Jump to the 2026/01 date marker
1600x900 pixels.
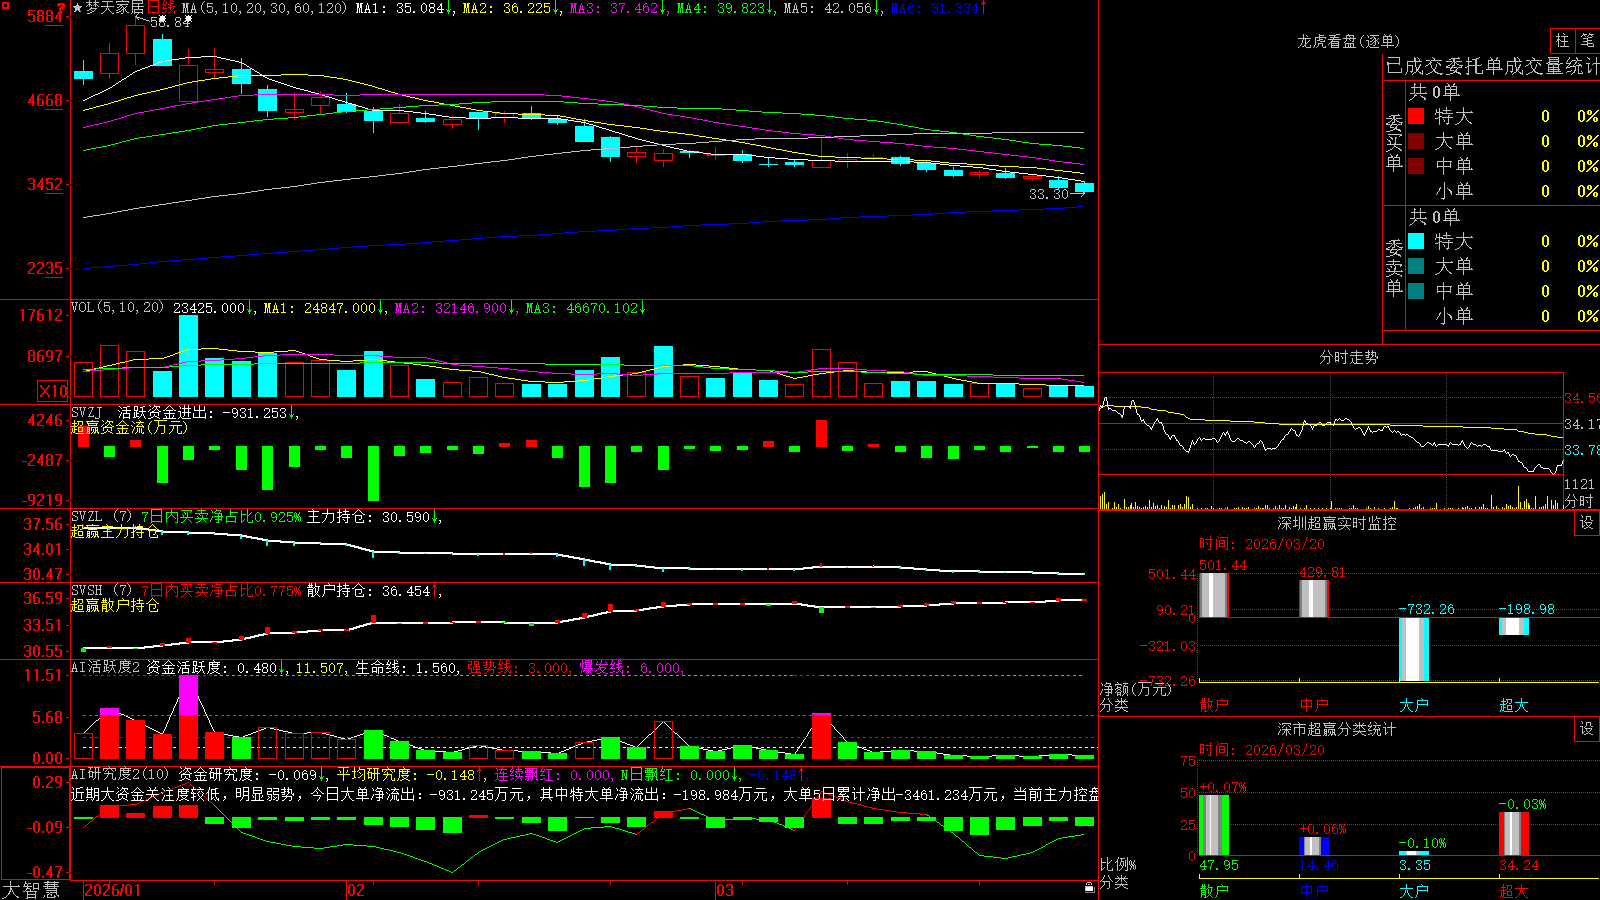pyautogui.click(x=113, y=889)
